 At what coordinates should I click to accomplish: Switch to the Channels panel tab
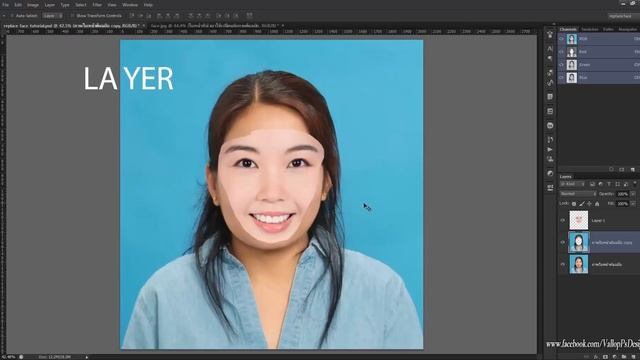pyautogui.click(x=568, y=29)
